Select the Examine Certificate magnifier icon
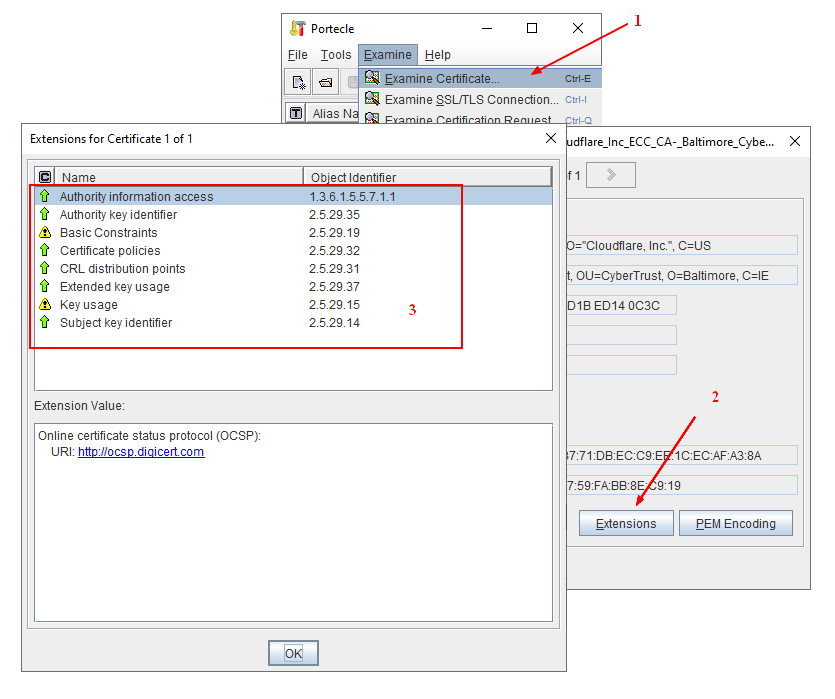This screenshot has width=835, height=699. [x=370, y=77]
